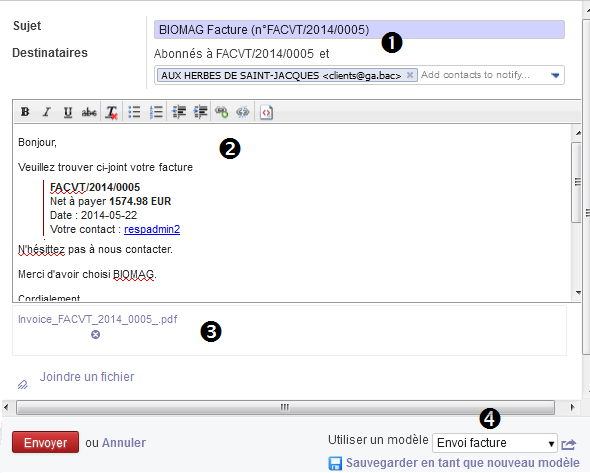Toggle underline formatting

pyautogui.click(x=68, y=112)
